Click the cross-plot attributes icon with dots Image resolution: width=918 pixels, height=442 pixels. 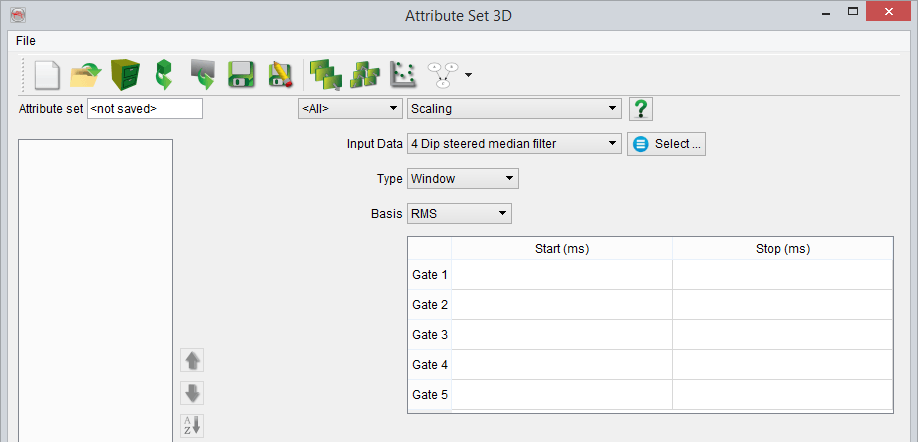pyautogui.click(x=403, y=74)
